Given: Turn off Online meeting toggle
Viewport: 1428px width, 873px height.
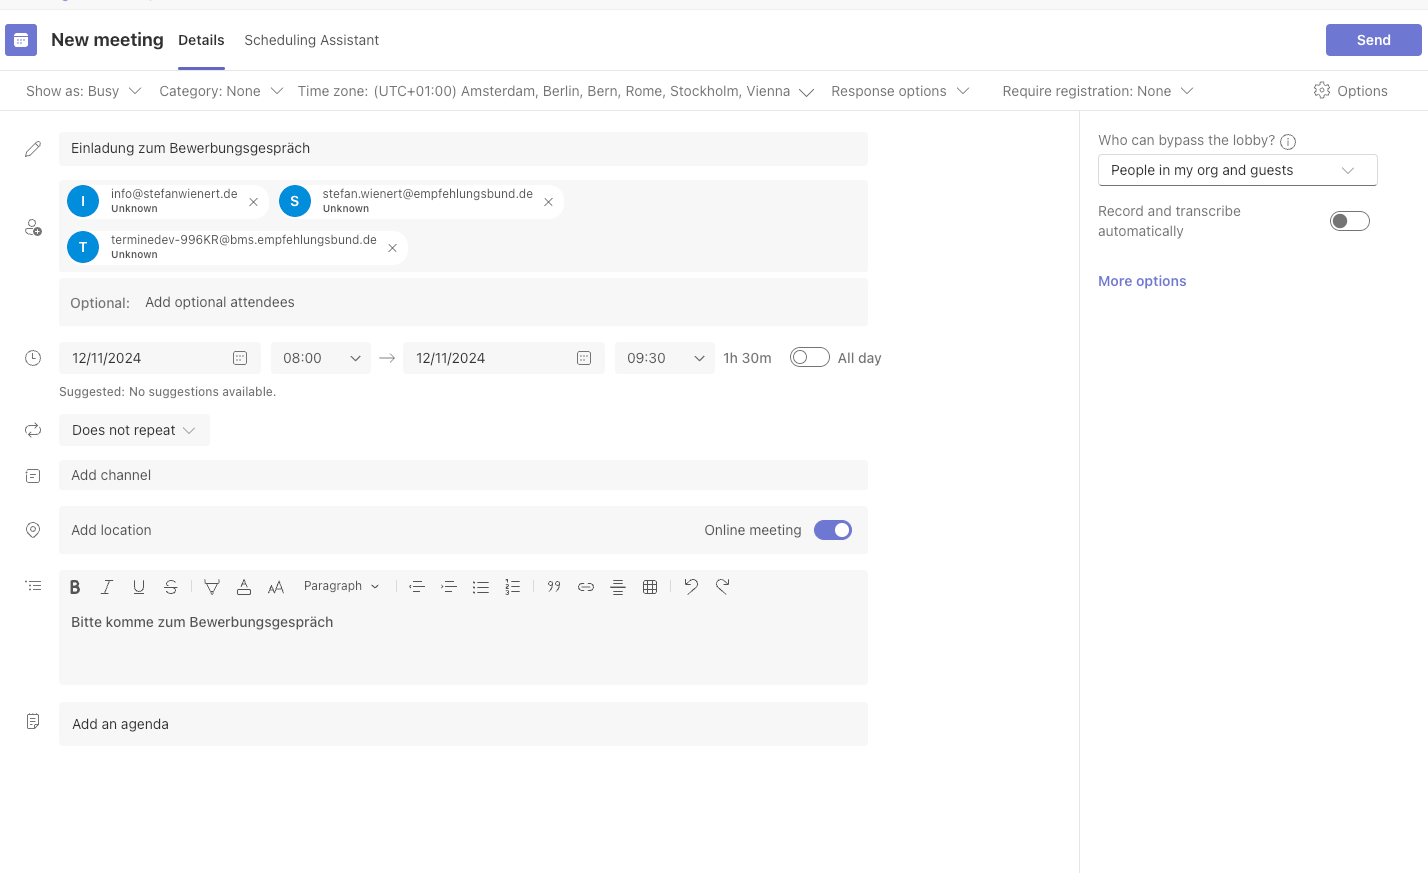Looking at the screenshot, I should pos(833,530).
